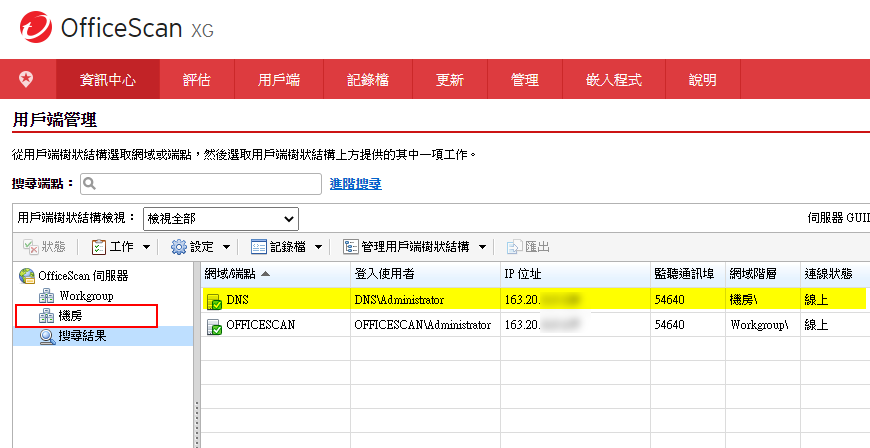This screenshot has height=448, width=870.
Task: Open the 用戶端 menu
Action: (x=279, y=79)
